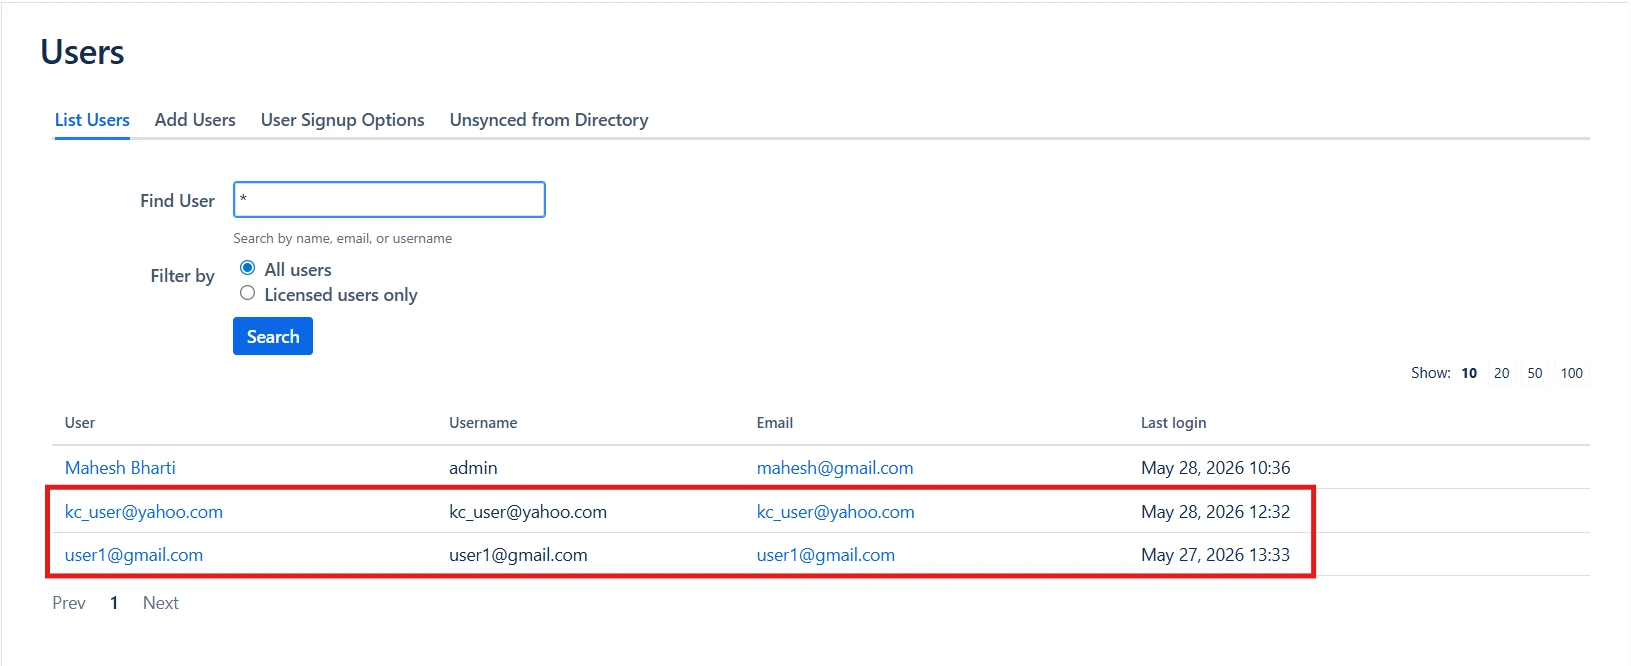Screen dimensions: 1631x666
Task: Click the May 28, 2026 12:32 login time
Action: [1216, 512]
